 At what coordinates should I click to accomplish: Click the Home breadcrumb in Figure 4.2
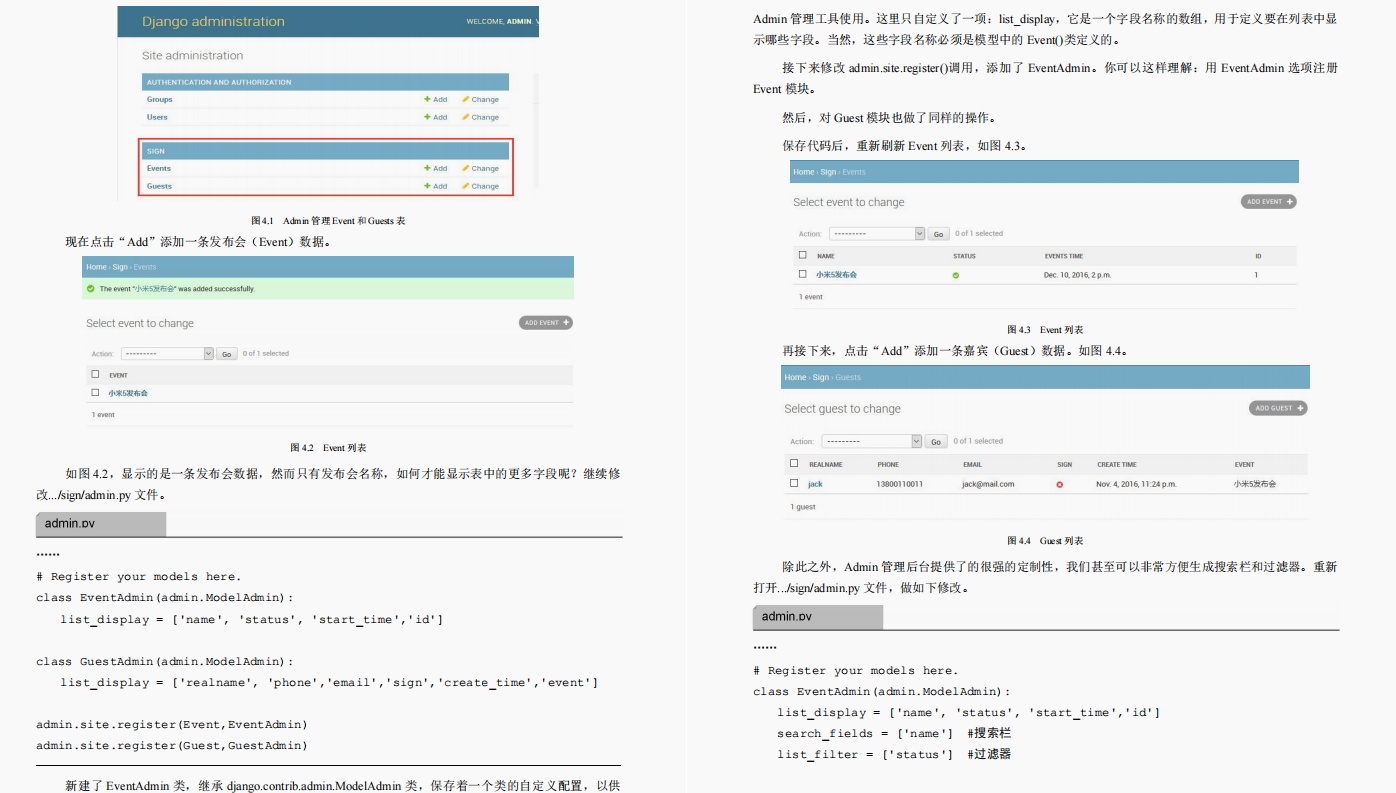pos(96,267)
